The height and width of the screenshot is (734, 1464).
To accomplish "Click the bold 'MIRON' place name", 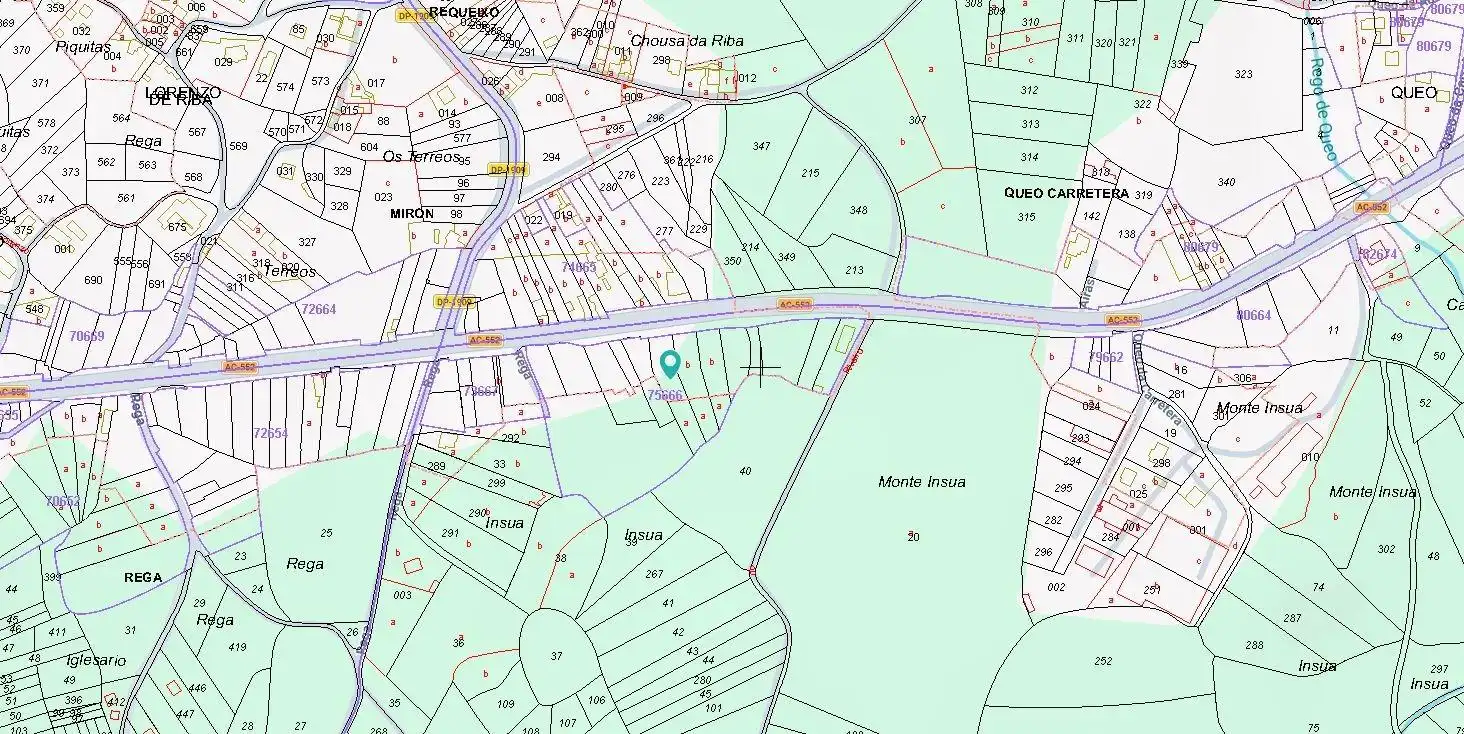I will coord(412,214).
